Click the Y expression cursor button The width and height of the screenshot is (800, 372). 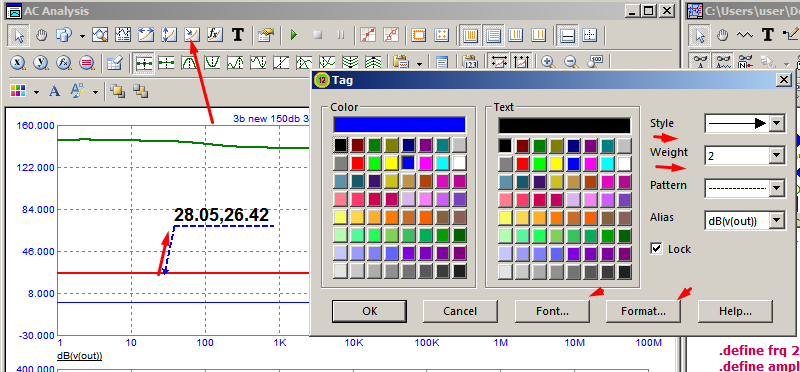41,63
